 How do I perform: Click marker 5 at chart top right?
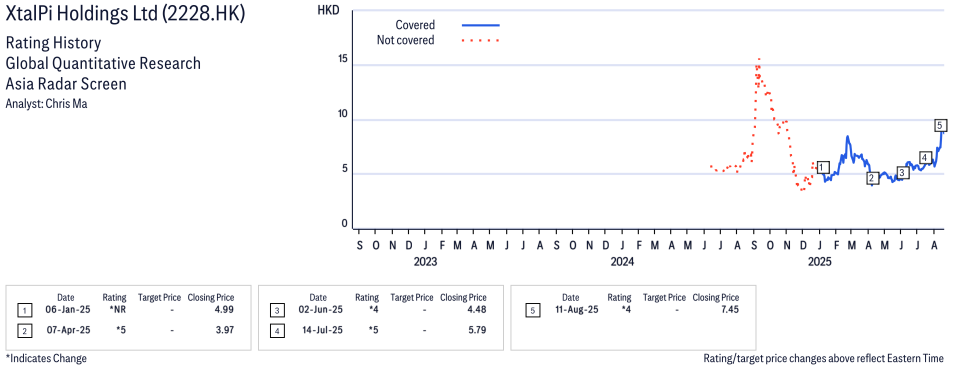[x=940, y=126]
